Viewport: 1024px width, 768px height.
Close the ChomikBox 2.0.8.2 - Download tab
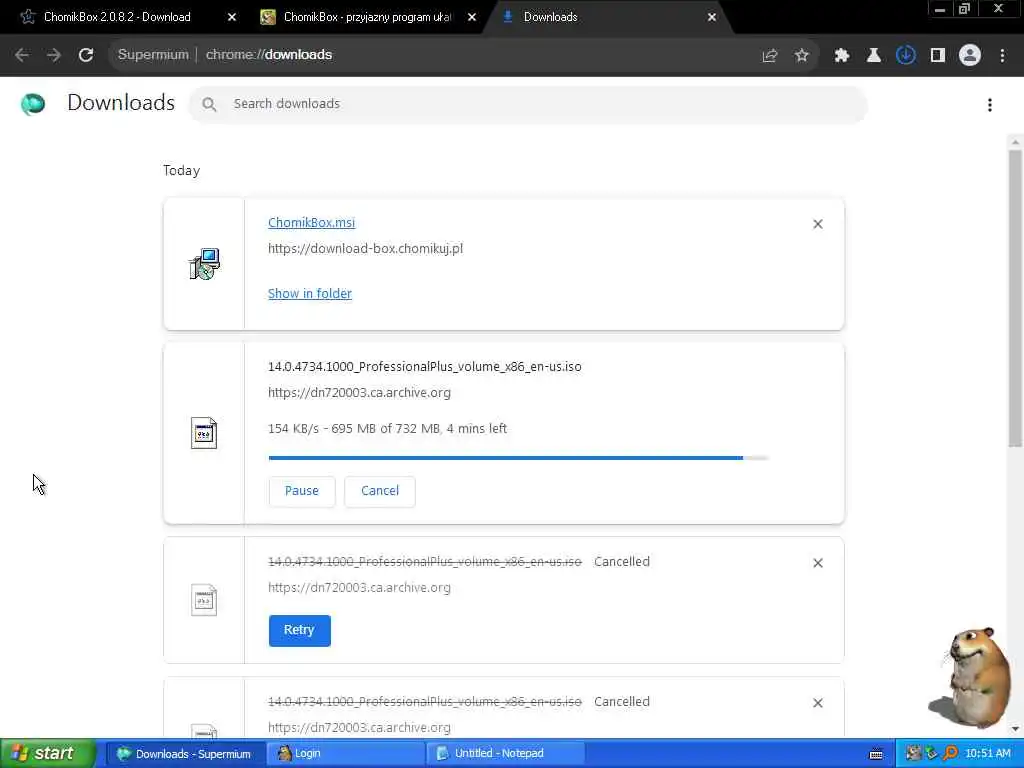coord(232,18)
